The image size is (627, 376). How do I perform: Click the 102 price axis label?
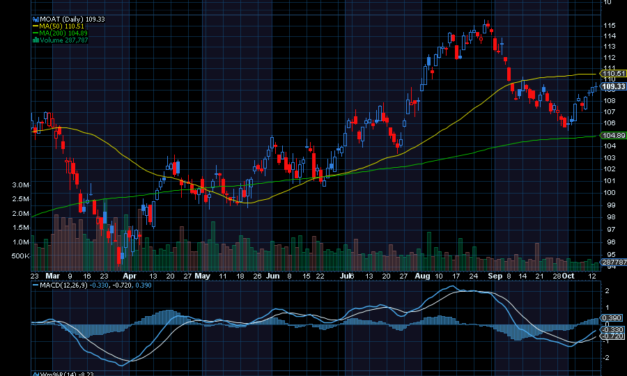[609, 169]
